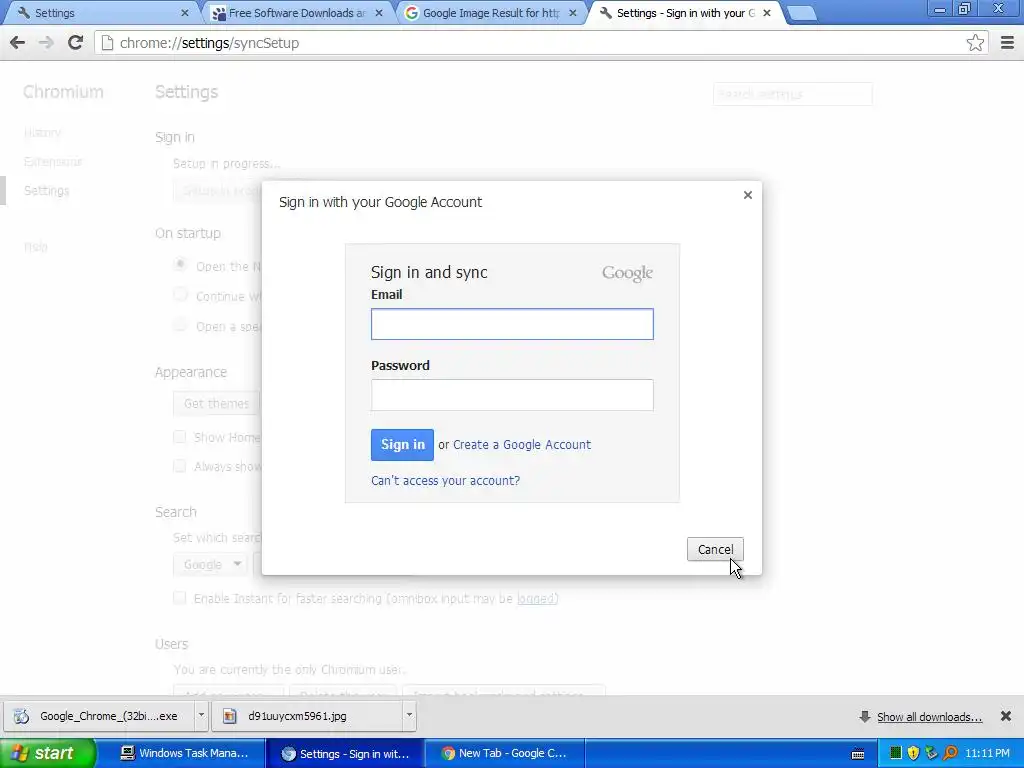Open the Google_Chrome exe download item
The width and height of the screenshot is (1024, 768).
(x=99, y=716)
